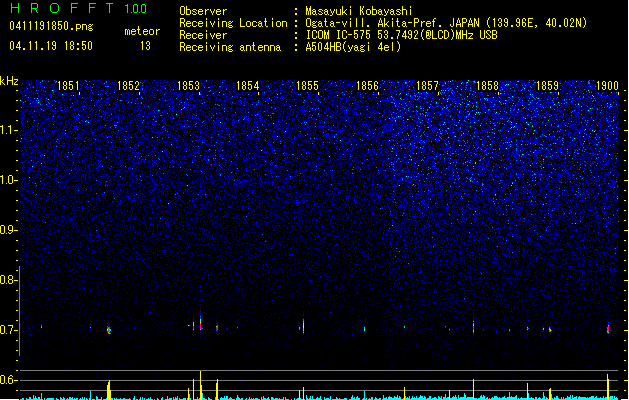Click the 0.8 kHz axis label
629x400 pixels.
(x=8, y=280)
